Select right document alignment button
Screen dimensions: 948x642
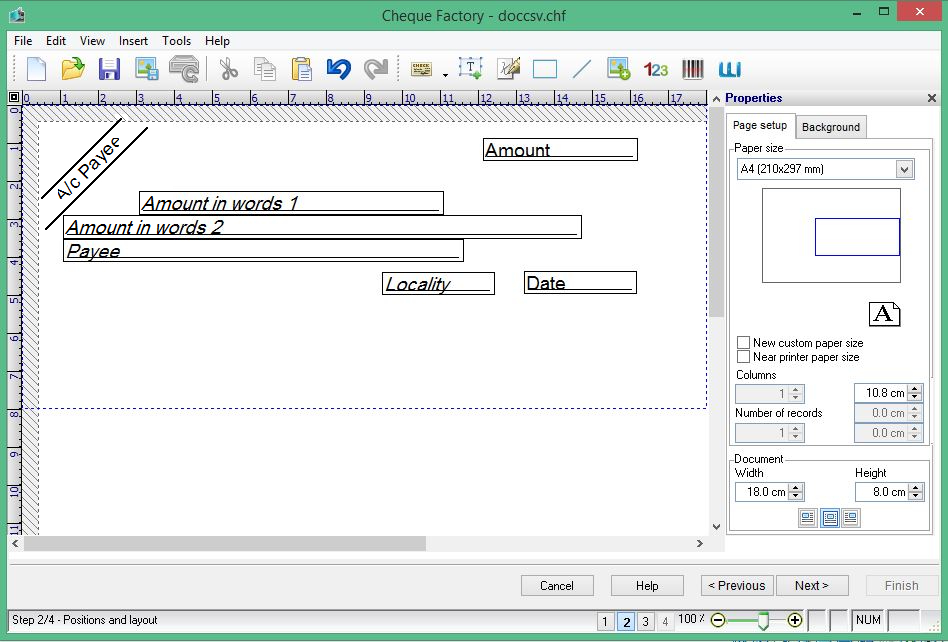(x=851, y=518)
